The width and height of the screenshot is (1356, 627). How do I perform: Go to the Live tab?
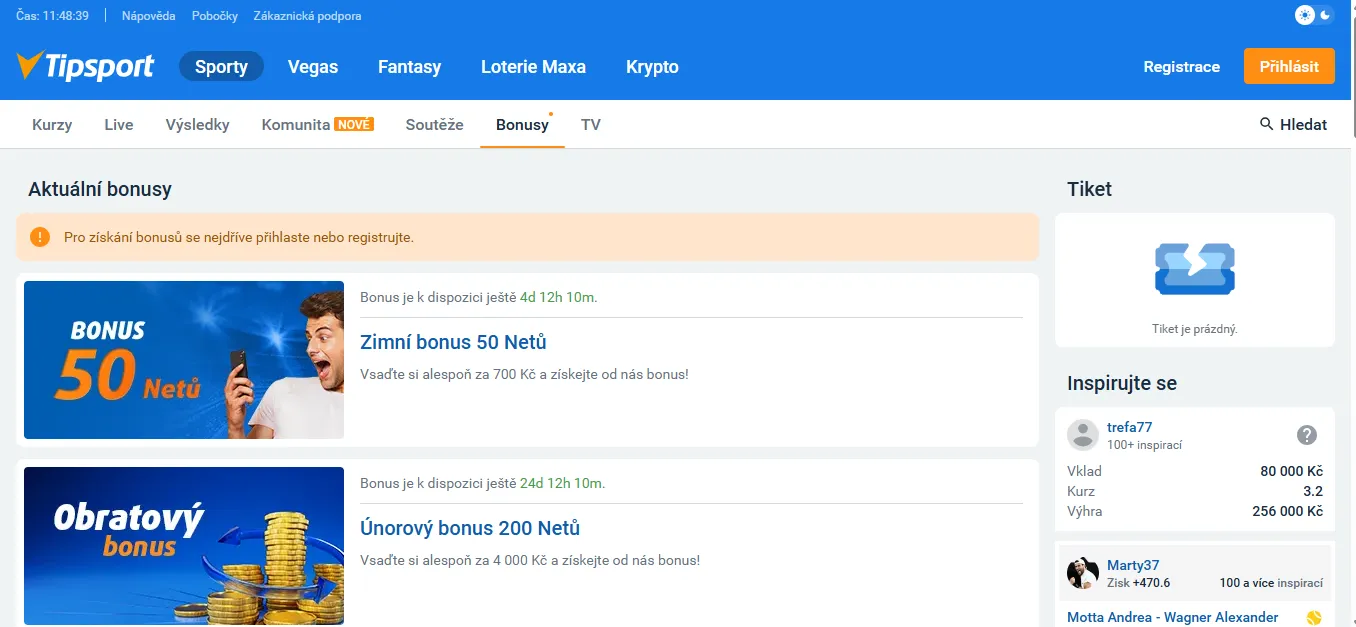[x=119, y=125]
